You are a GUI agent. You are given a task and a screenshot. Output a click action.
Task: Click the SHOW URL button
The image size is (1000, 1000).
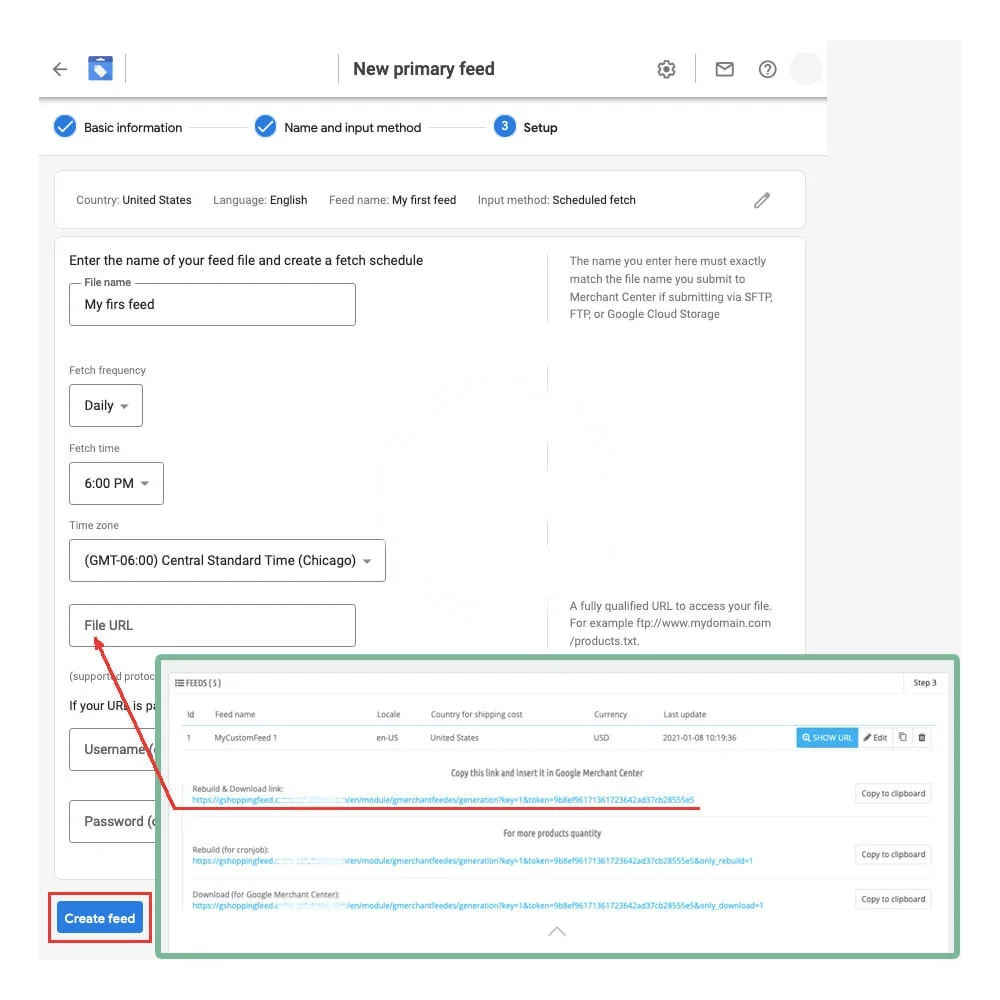(826, 738)
